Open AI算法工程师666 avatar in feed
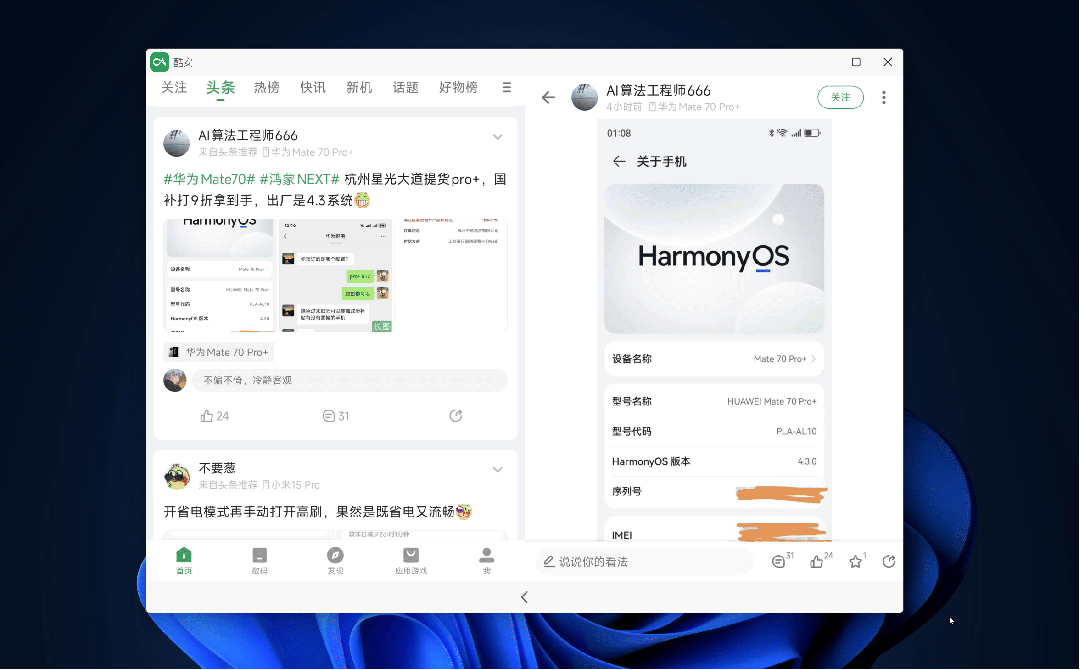Image resolution: width=1080 pixels, height=670 pixels. click(x=176, y=143)
